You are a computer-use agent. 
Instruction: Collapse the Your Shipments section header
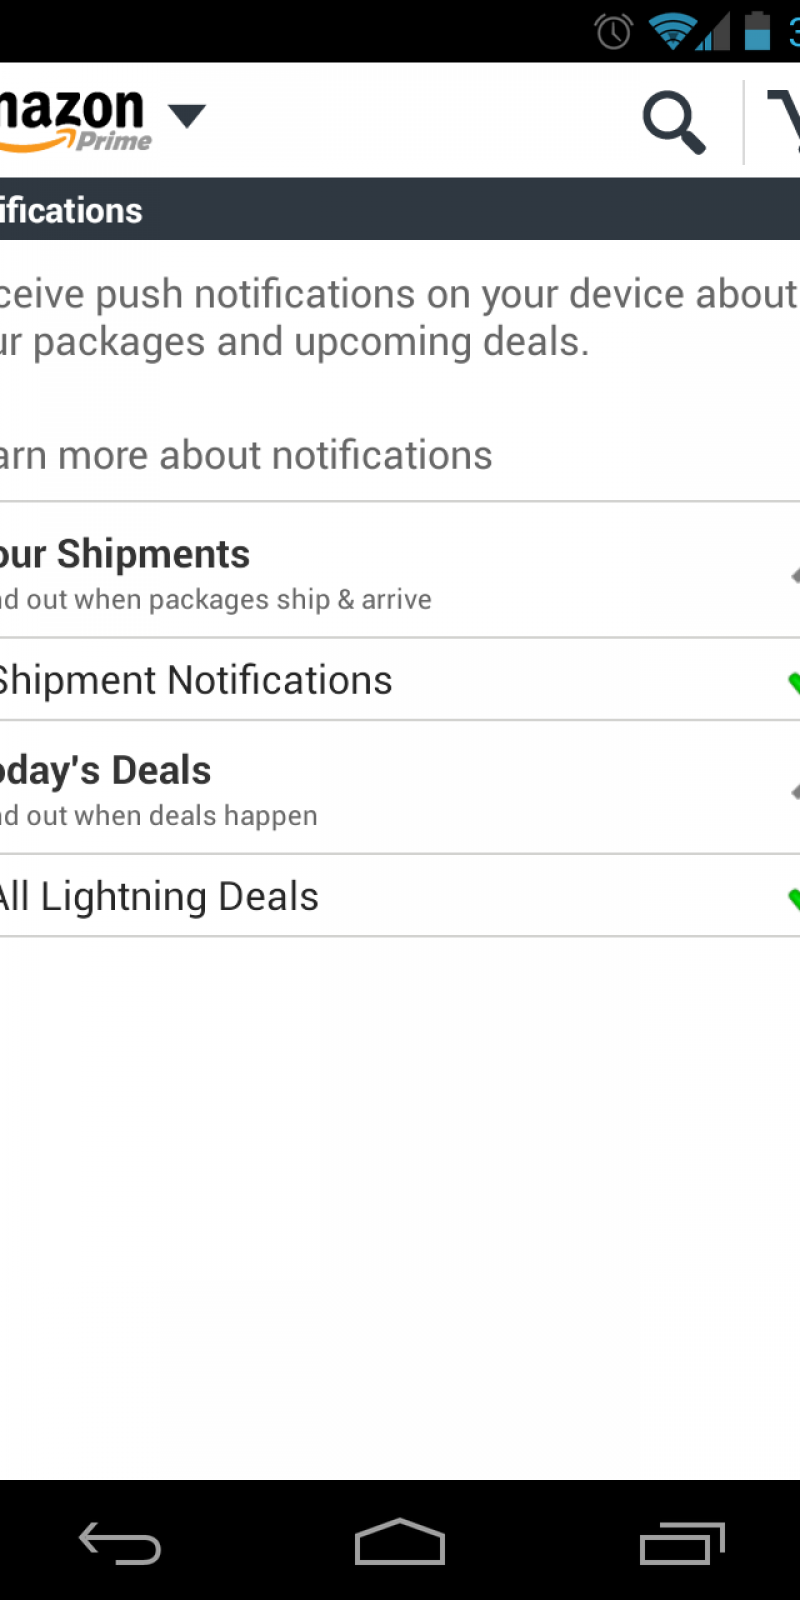(x=400, y=570)
